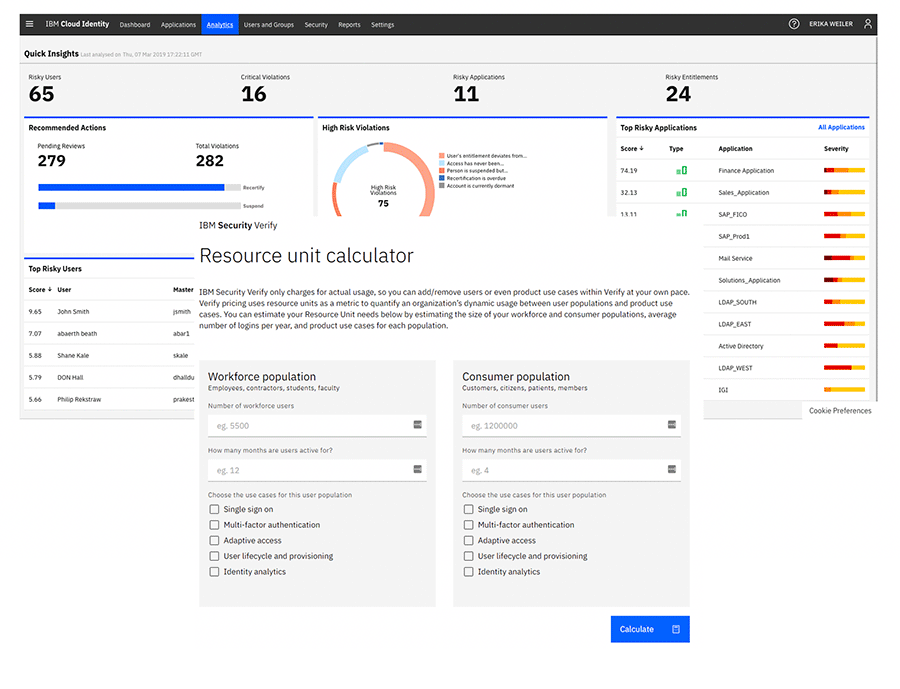Viewport: 900px width, 689px height.
Task: Click the ERIKA WEILER account name
Action: tap(831, 24)
